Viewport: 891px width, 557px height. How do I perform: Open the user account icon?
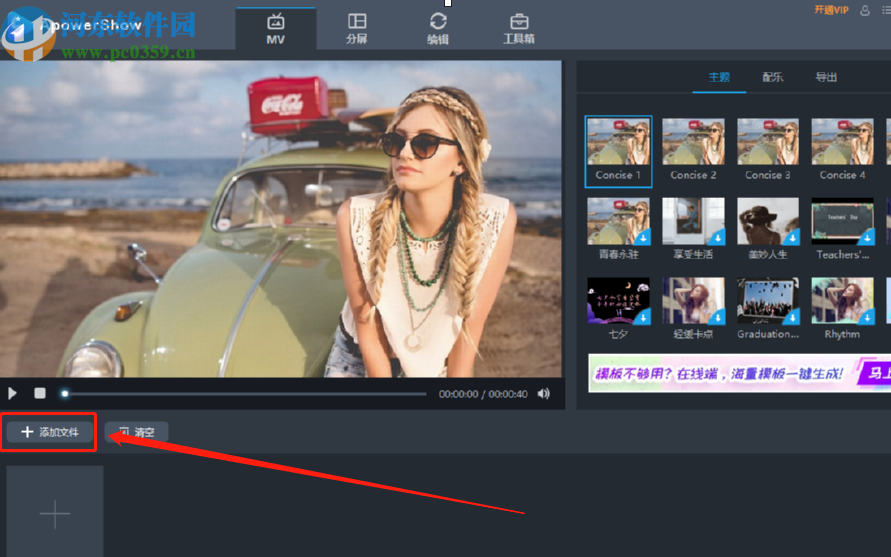(864, 10)
